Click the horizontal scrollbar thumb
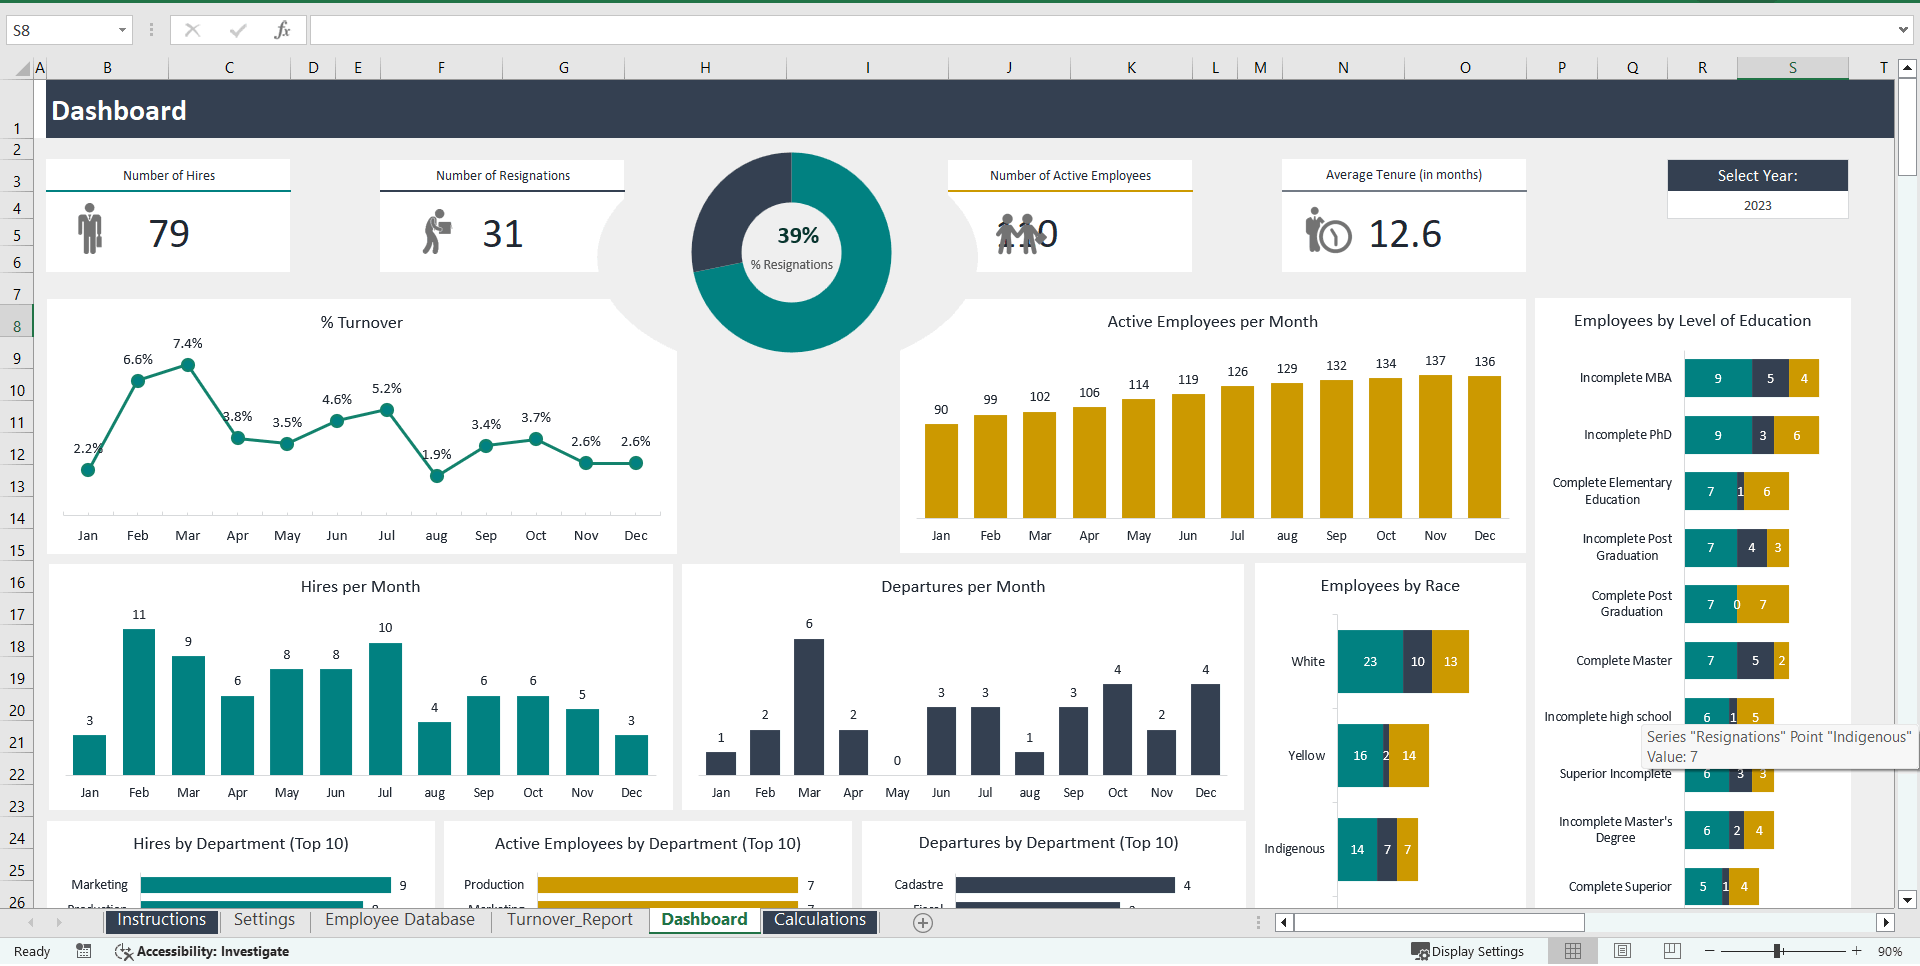 [x=1439, y=922]
